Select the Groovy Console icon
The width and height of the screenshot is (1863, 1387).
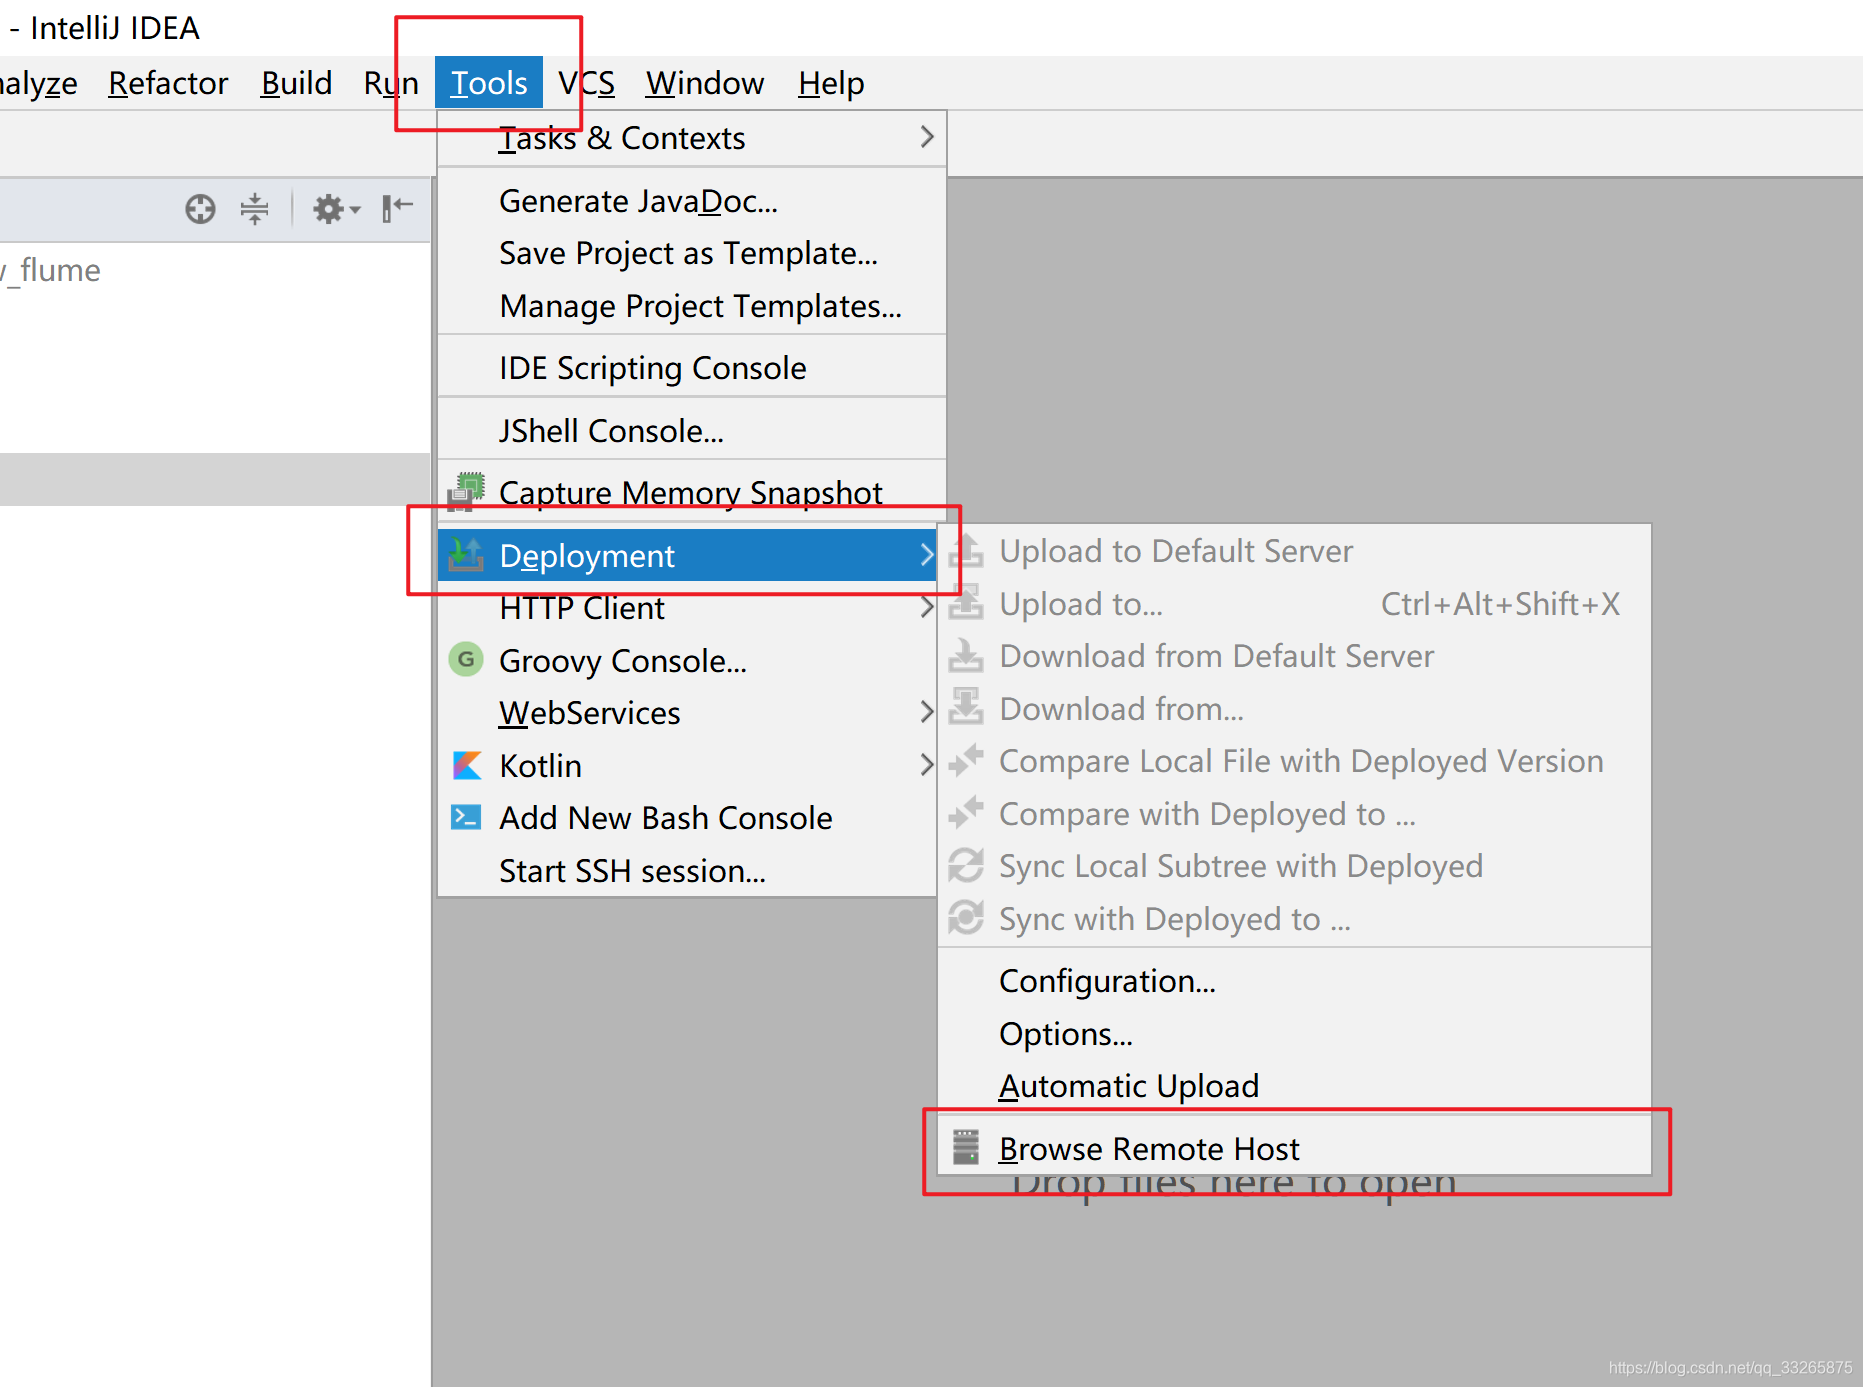point(466,660)
